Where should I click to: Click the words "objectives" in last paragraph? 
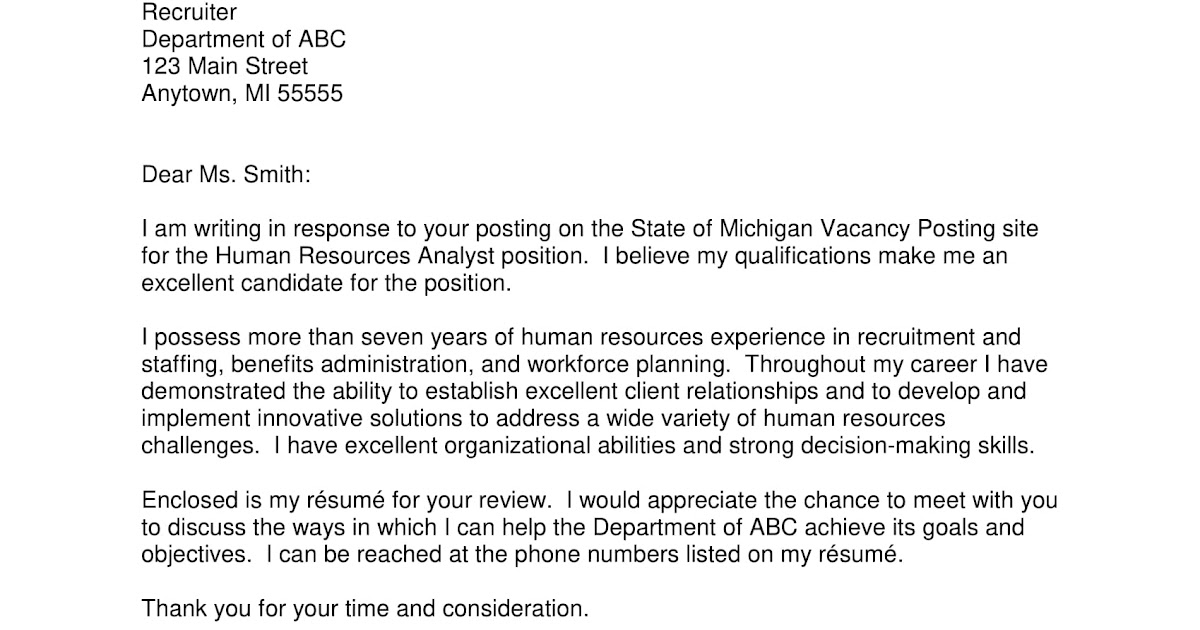195,554
